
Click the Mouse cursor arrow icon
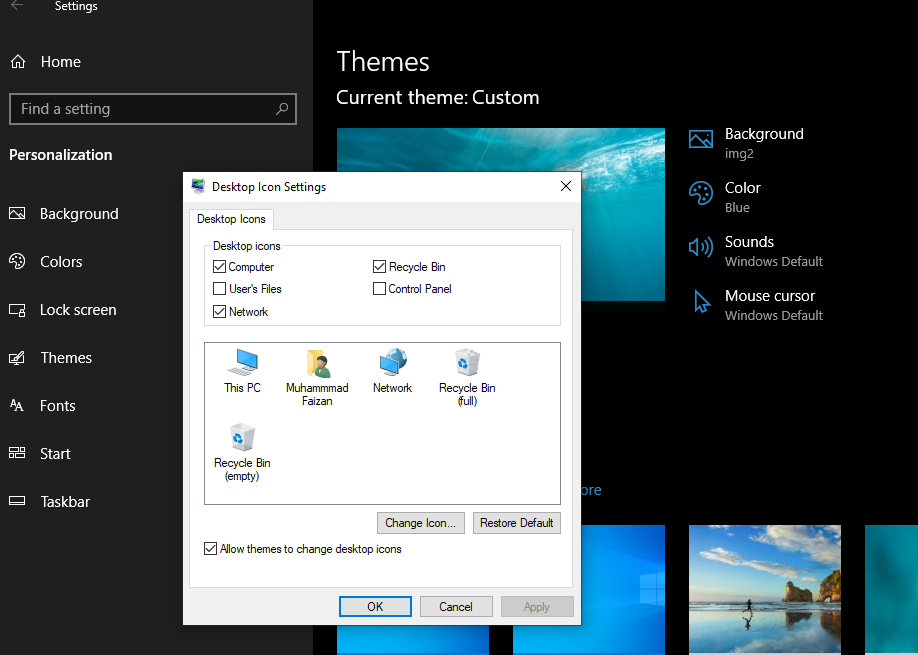(x=701, y=301)
